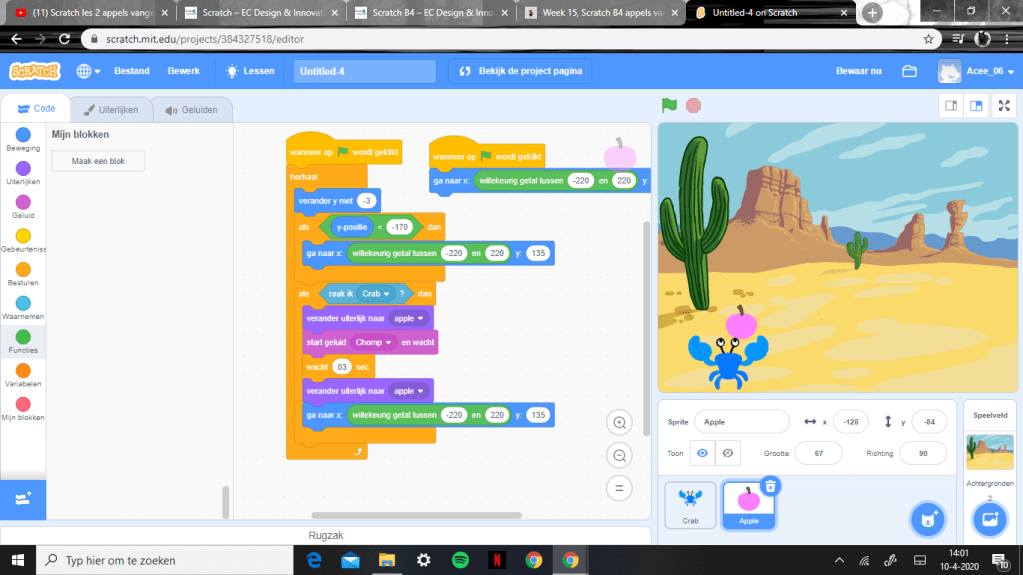The width and height of the screenshot is (1023, 575).
Task: Open the Bestand menu
Action: click(x=132, y=71)
